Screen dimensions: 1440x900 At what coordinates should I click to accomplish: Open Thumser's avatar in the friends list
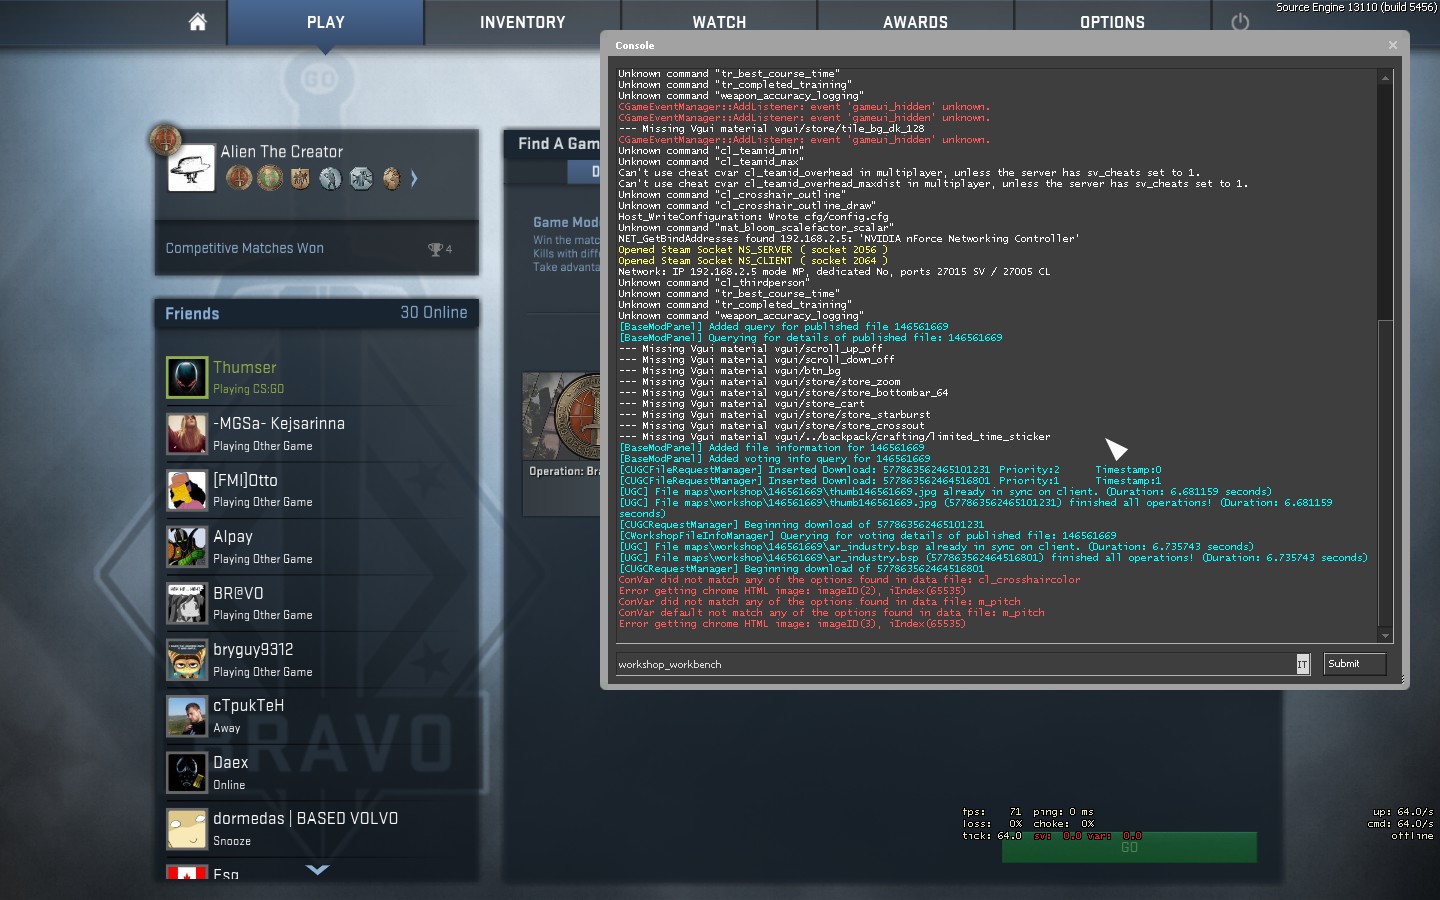187,378
